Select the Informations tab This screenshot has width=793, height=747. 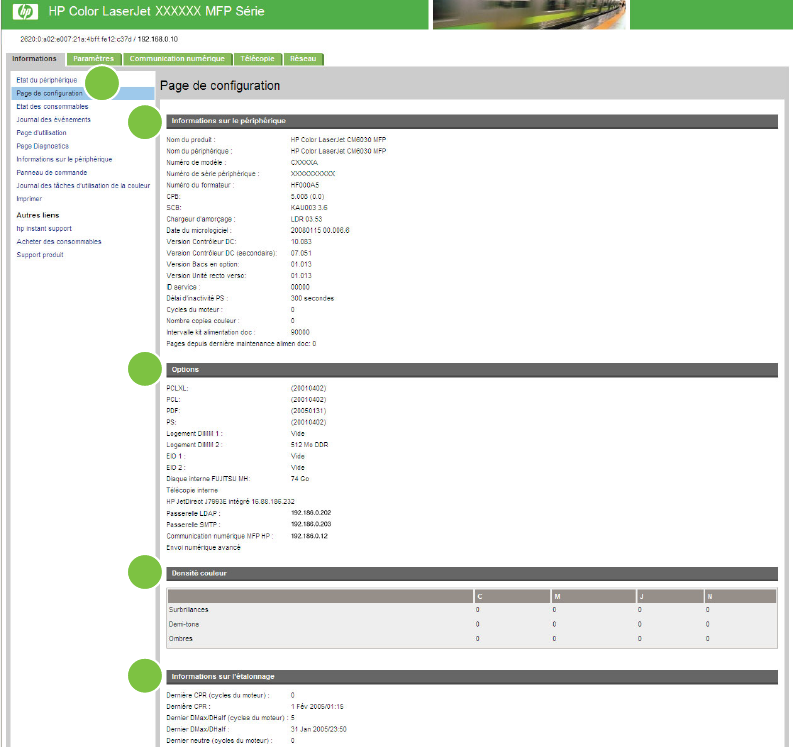click(x=34, y=59)
